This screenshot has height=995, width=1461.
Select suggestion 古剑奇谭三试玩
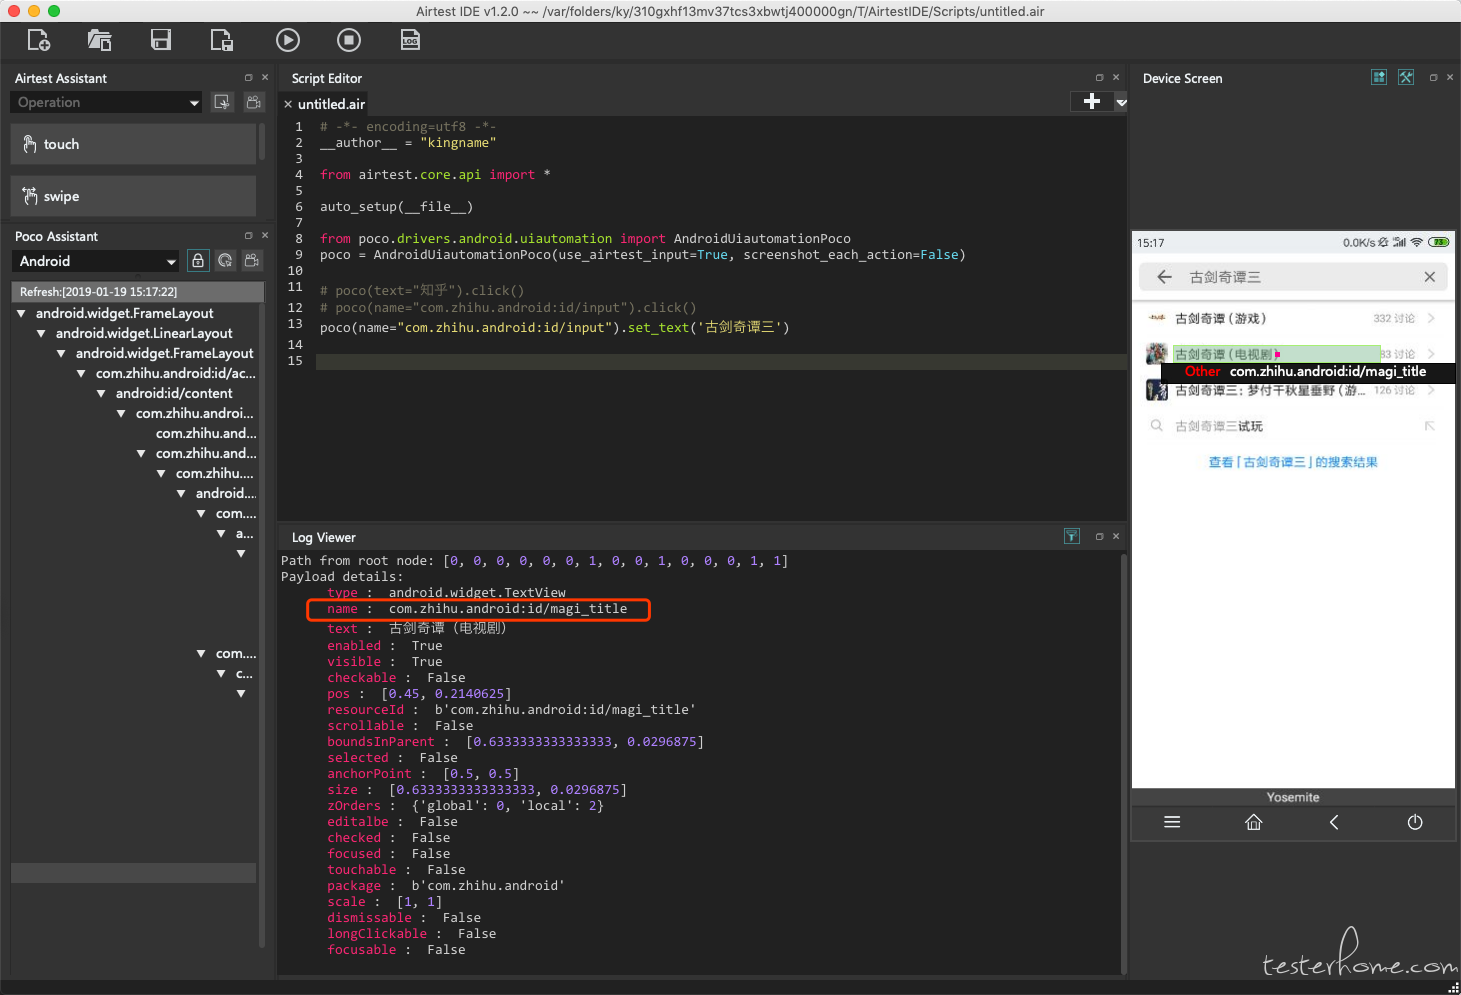click(x=1293, y=426)
